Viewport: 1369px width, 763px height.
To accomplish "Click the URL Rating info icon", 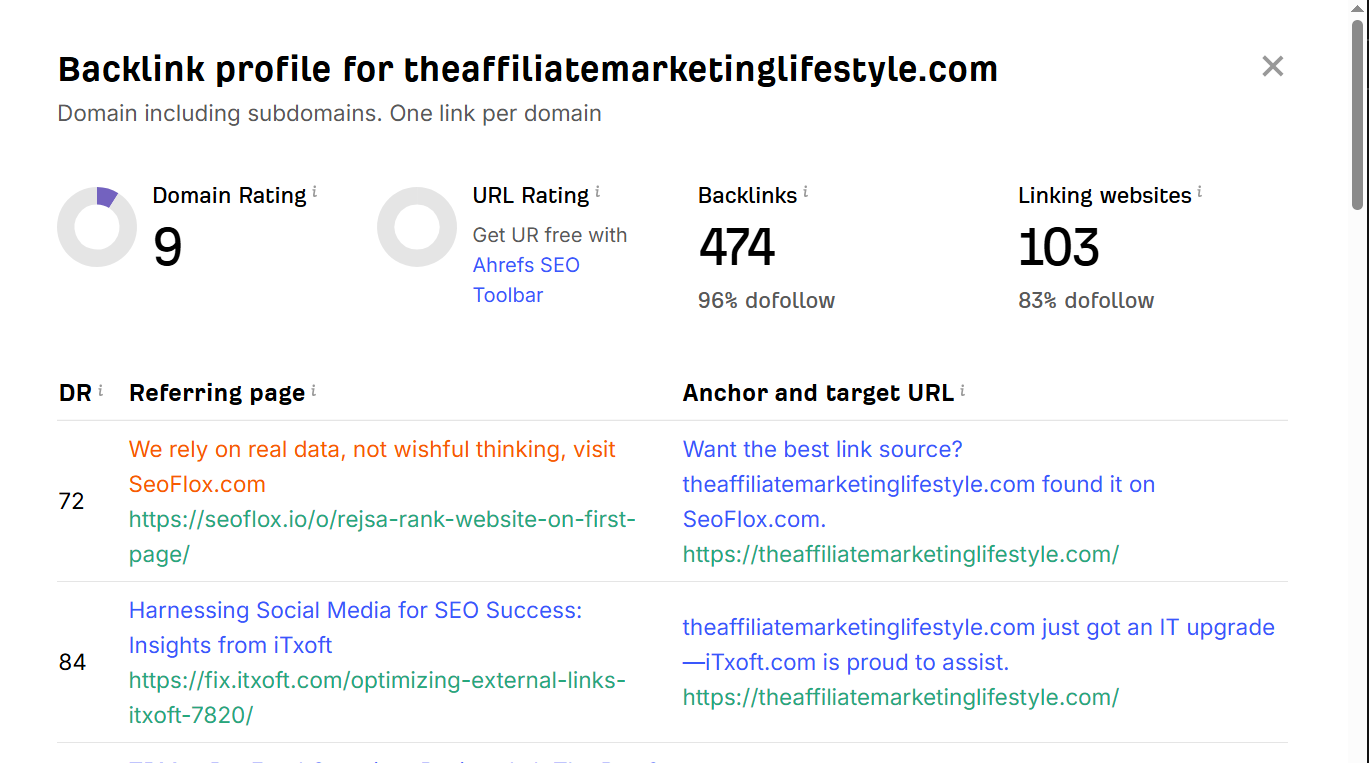I will pos(598,190).
